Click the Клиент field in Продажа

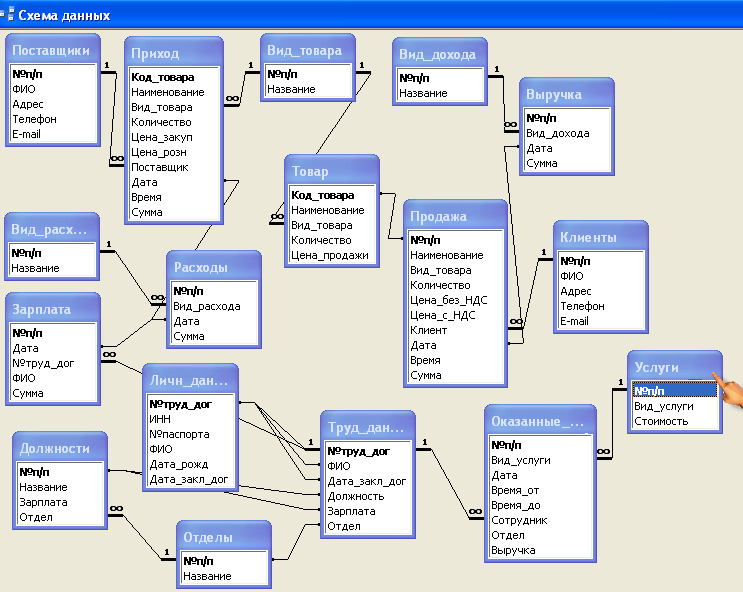click(455, 330)
